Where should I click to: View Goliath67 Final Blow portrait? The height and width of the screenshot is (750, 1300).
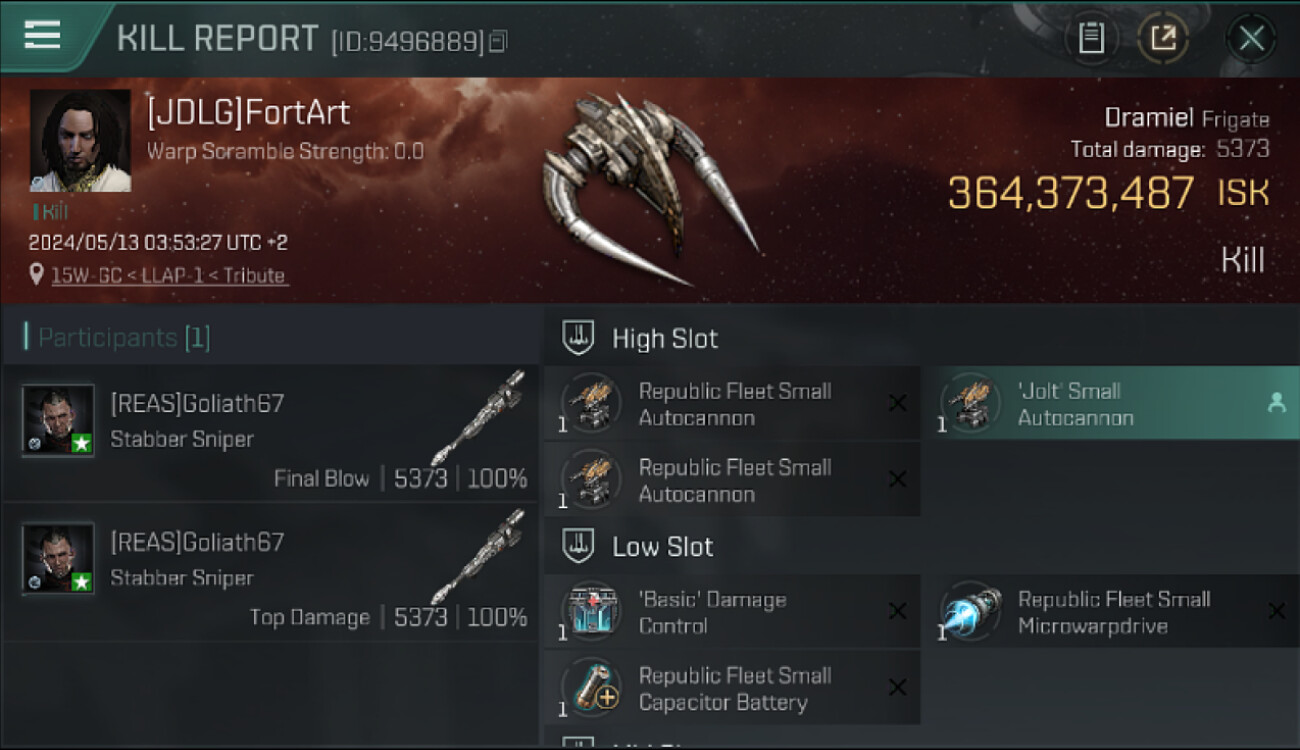point(59,421)
